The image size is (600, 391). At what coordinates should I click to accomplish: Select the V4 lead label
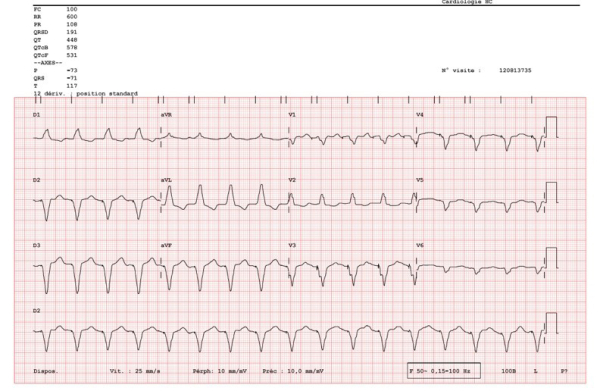tap(420, 115)
